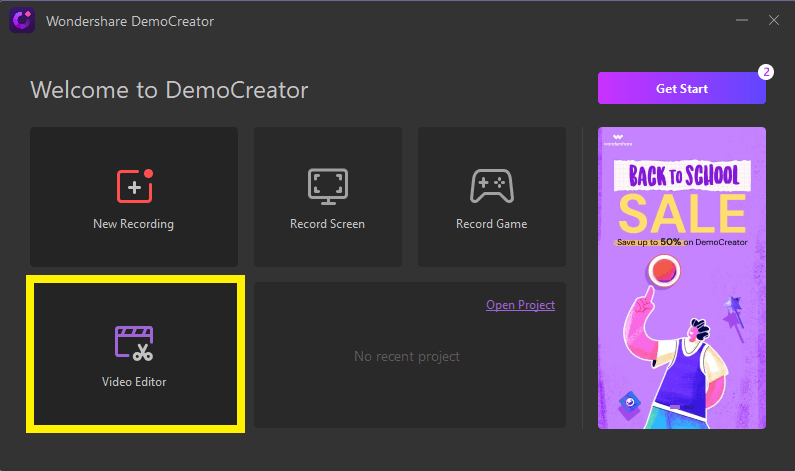Click the Record Screen monitor icon

click(x=328, y=187)
